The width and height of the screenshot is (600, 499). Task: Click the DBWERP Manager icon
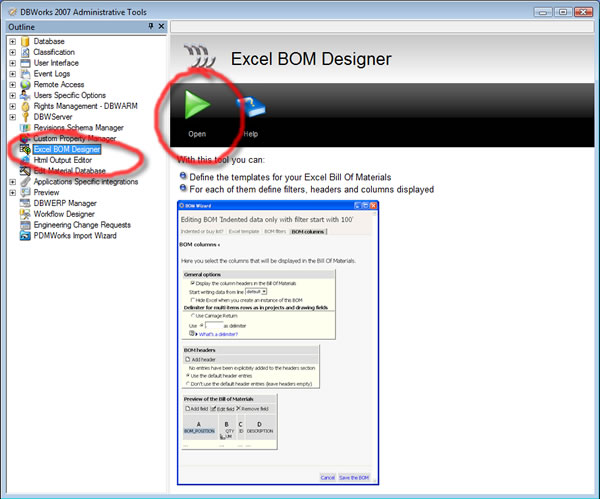pos(25,203)
